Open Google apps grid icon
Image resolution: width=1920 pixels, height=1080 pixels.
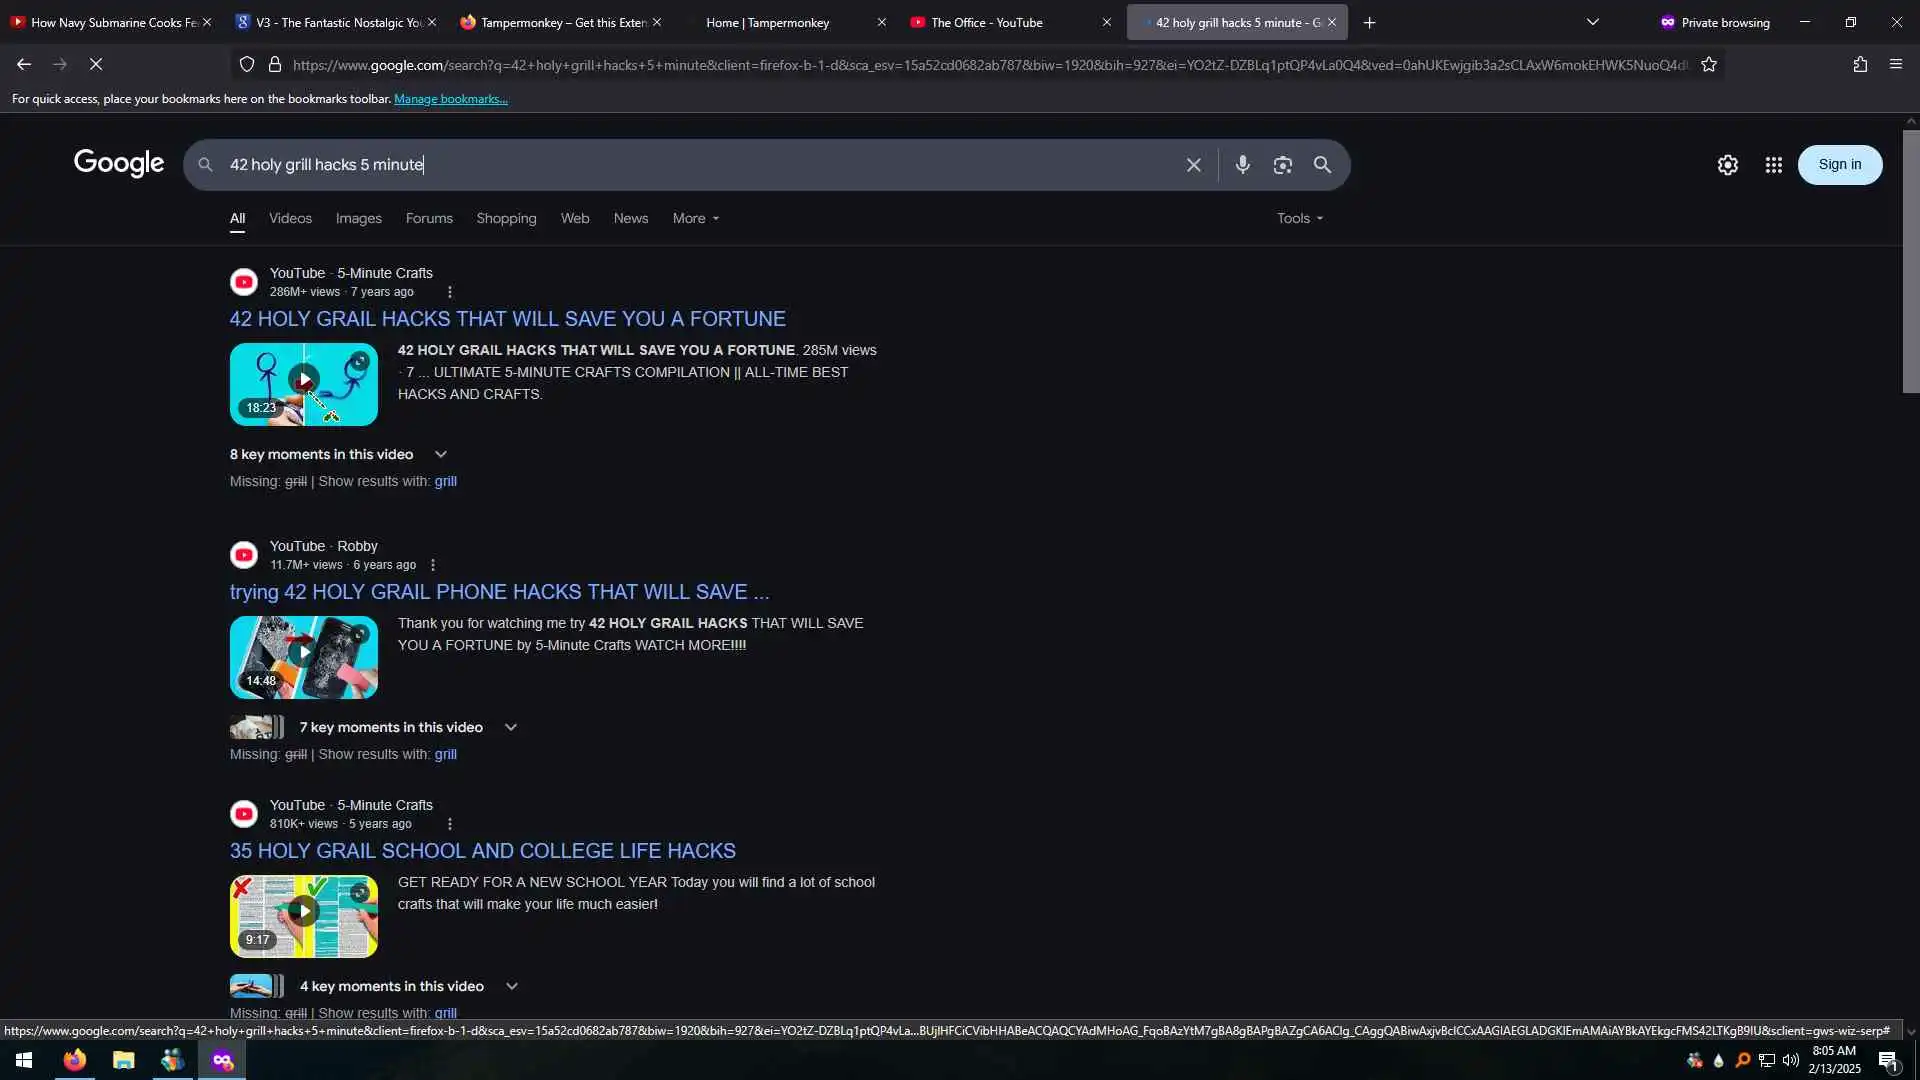pyautogui.click(x=1773, y=165)
